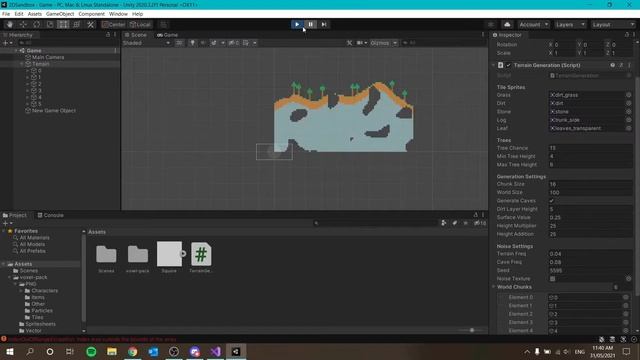Select the Rect tool in toolbar

point(63,24)
